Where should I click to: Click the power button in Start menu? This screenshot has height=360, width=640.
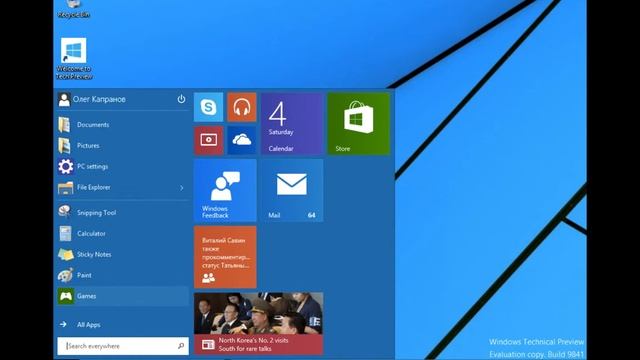181,99
